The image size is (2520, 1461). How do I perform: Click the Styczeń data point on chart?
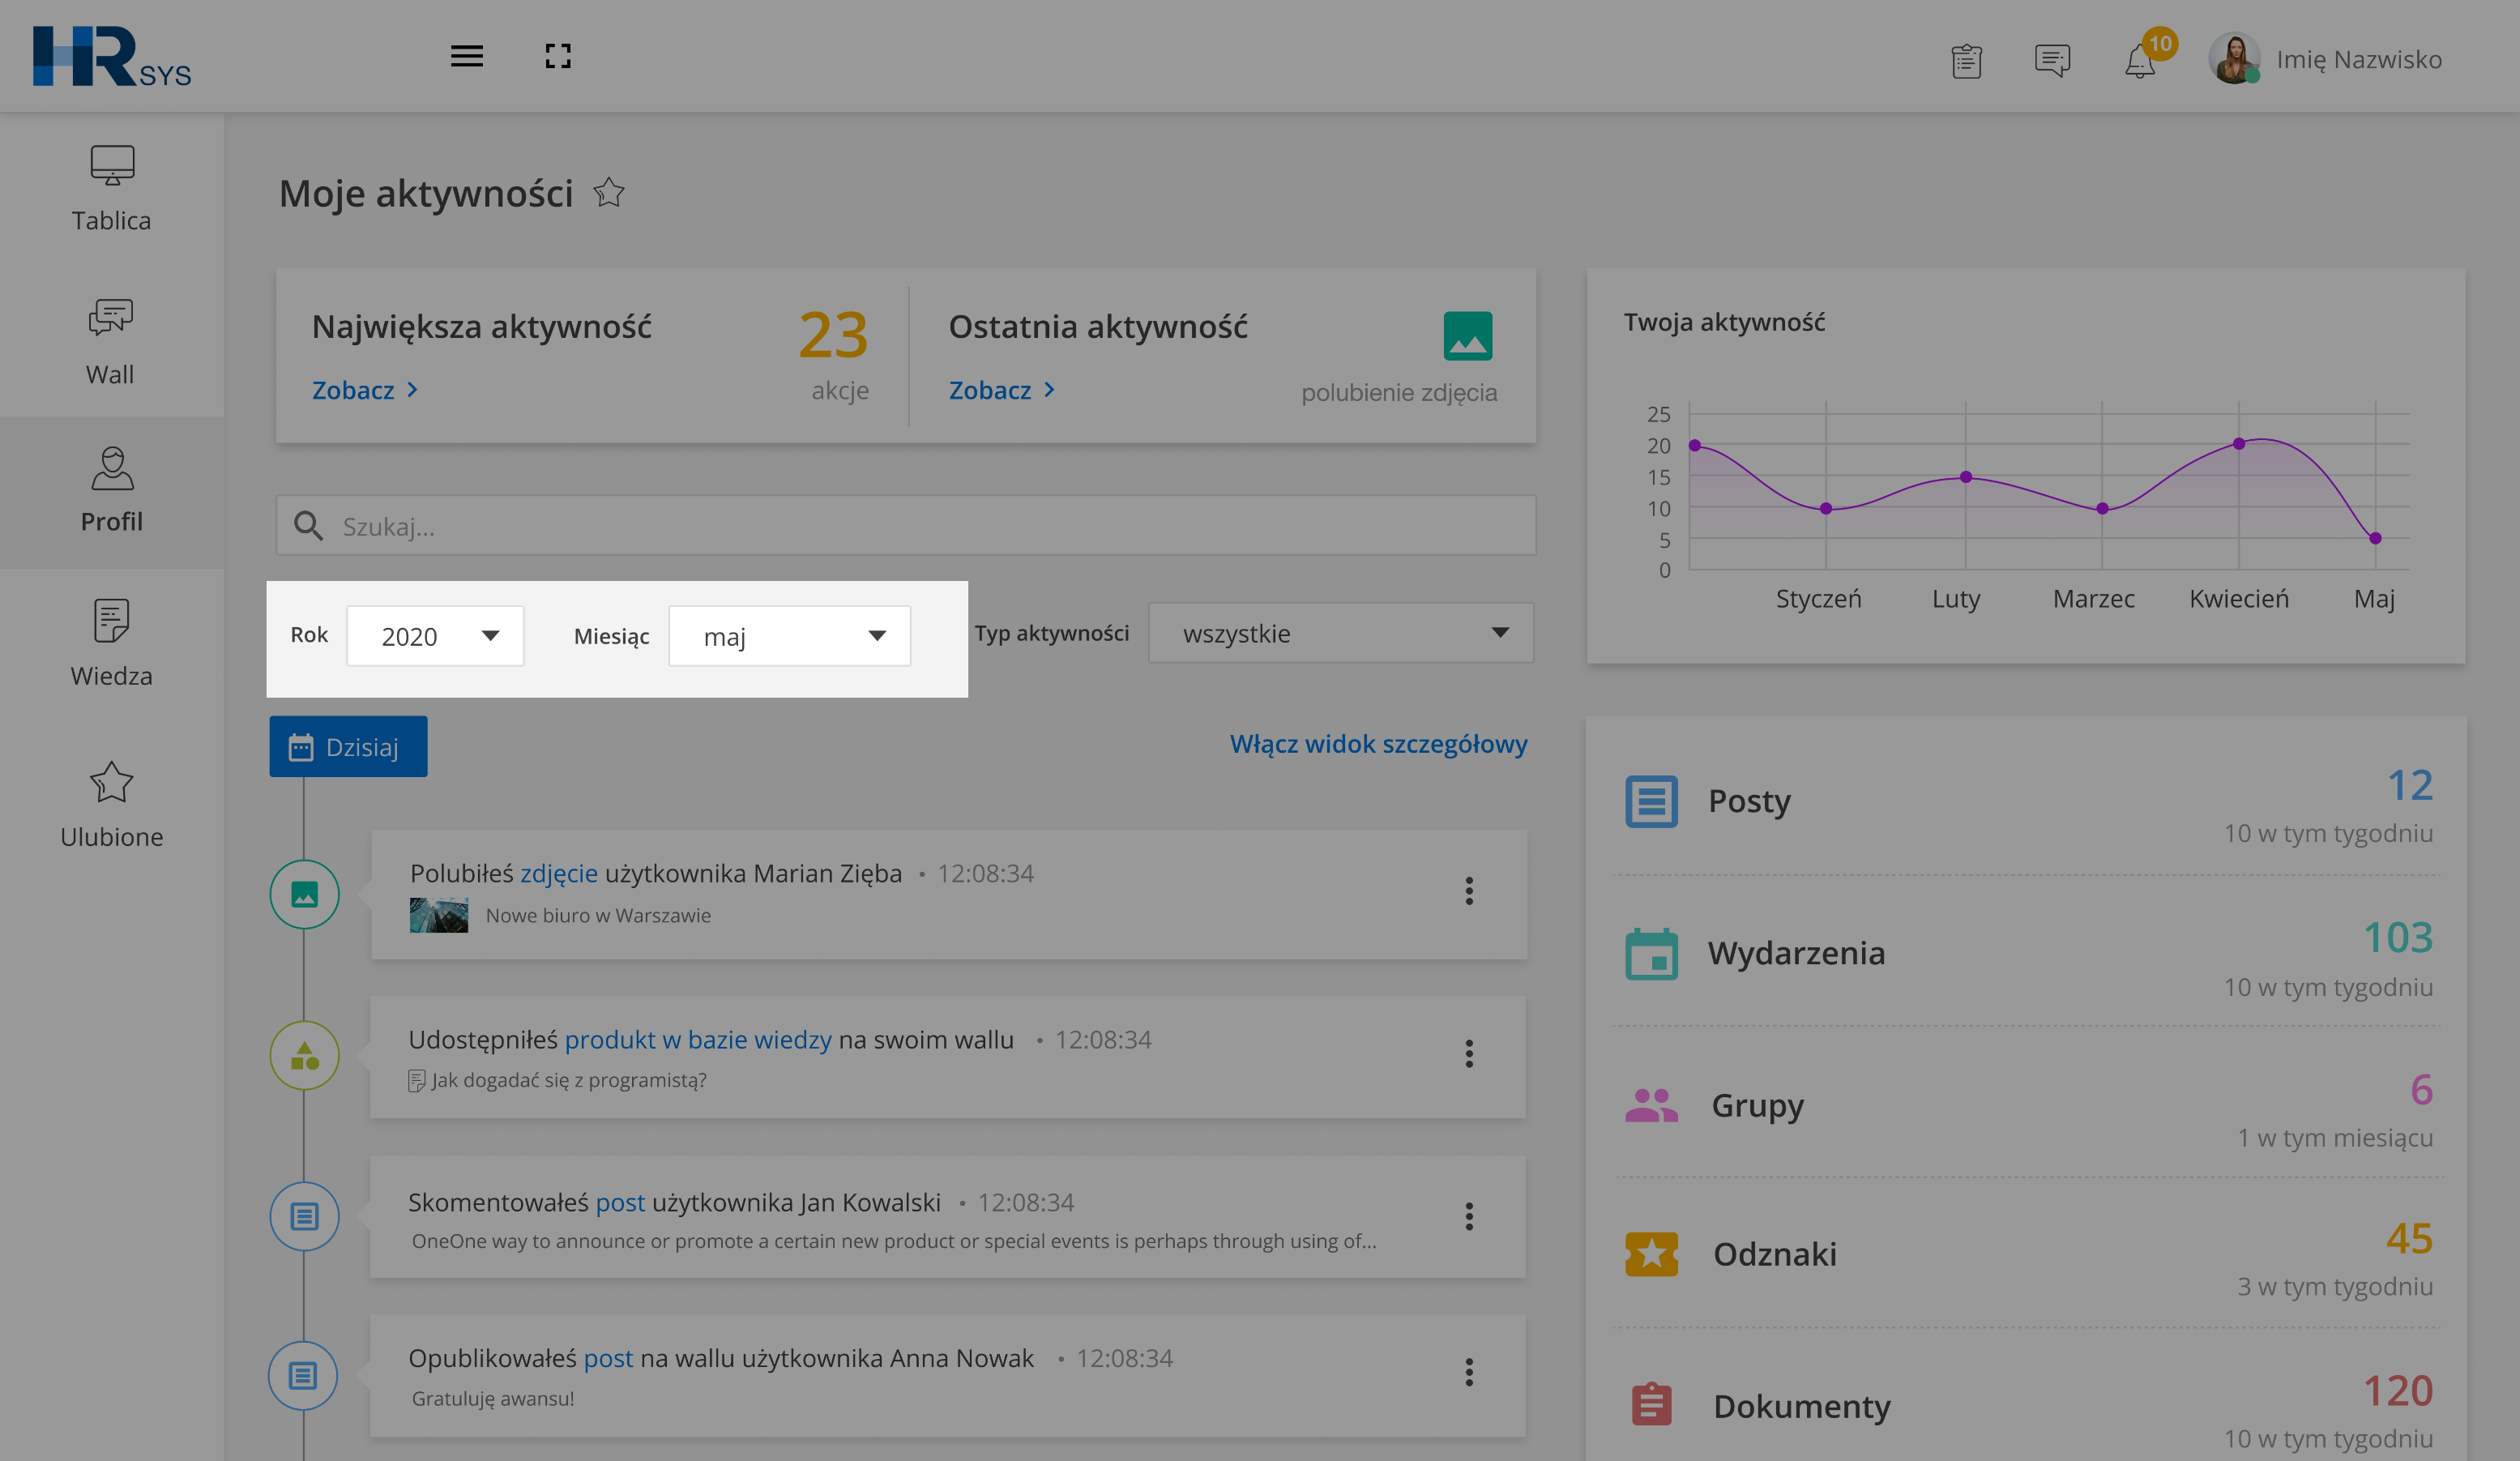[1825, 508]
